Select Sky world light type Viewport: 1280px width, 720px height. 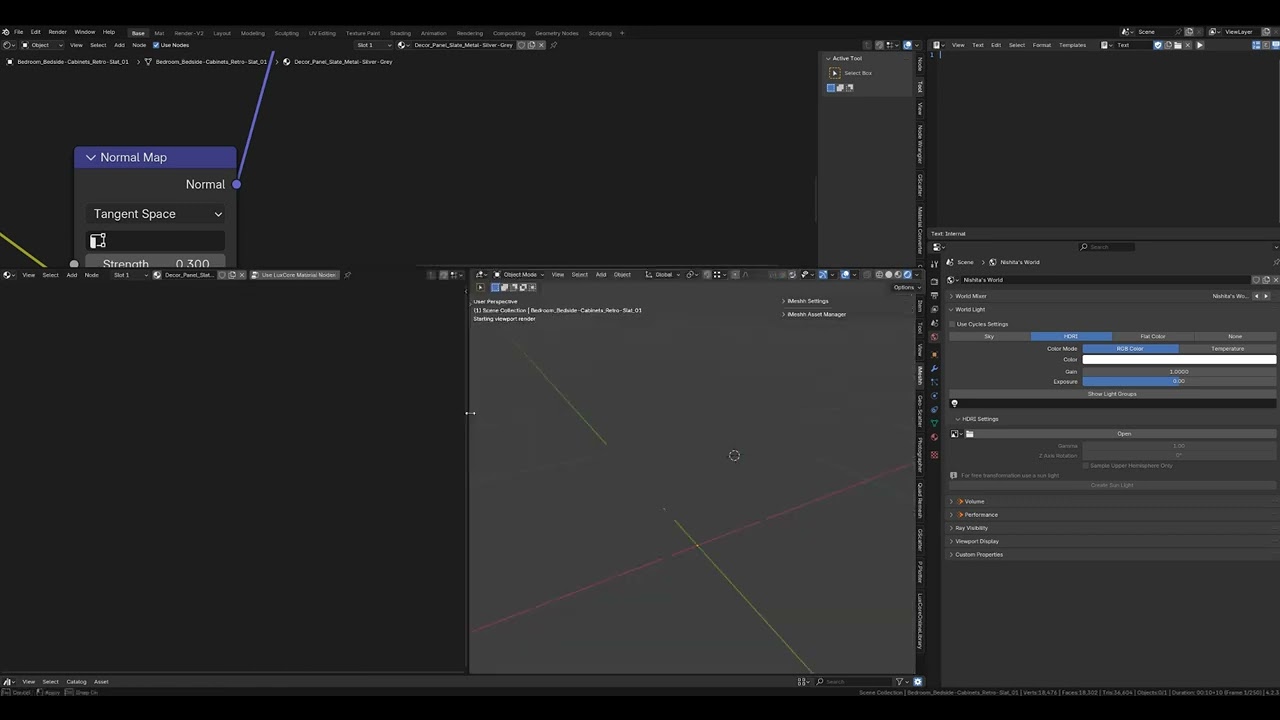989,336
